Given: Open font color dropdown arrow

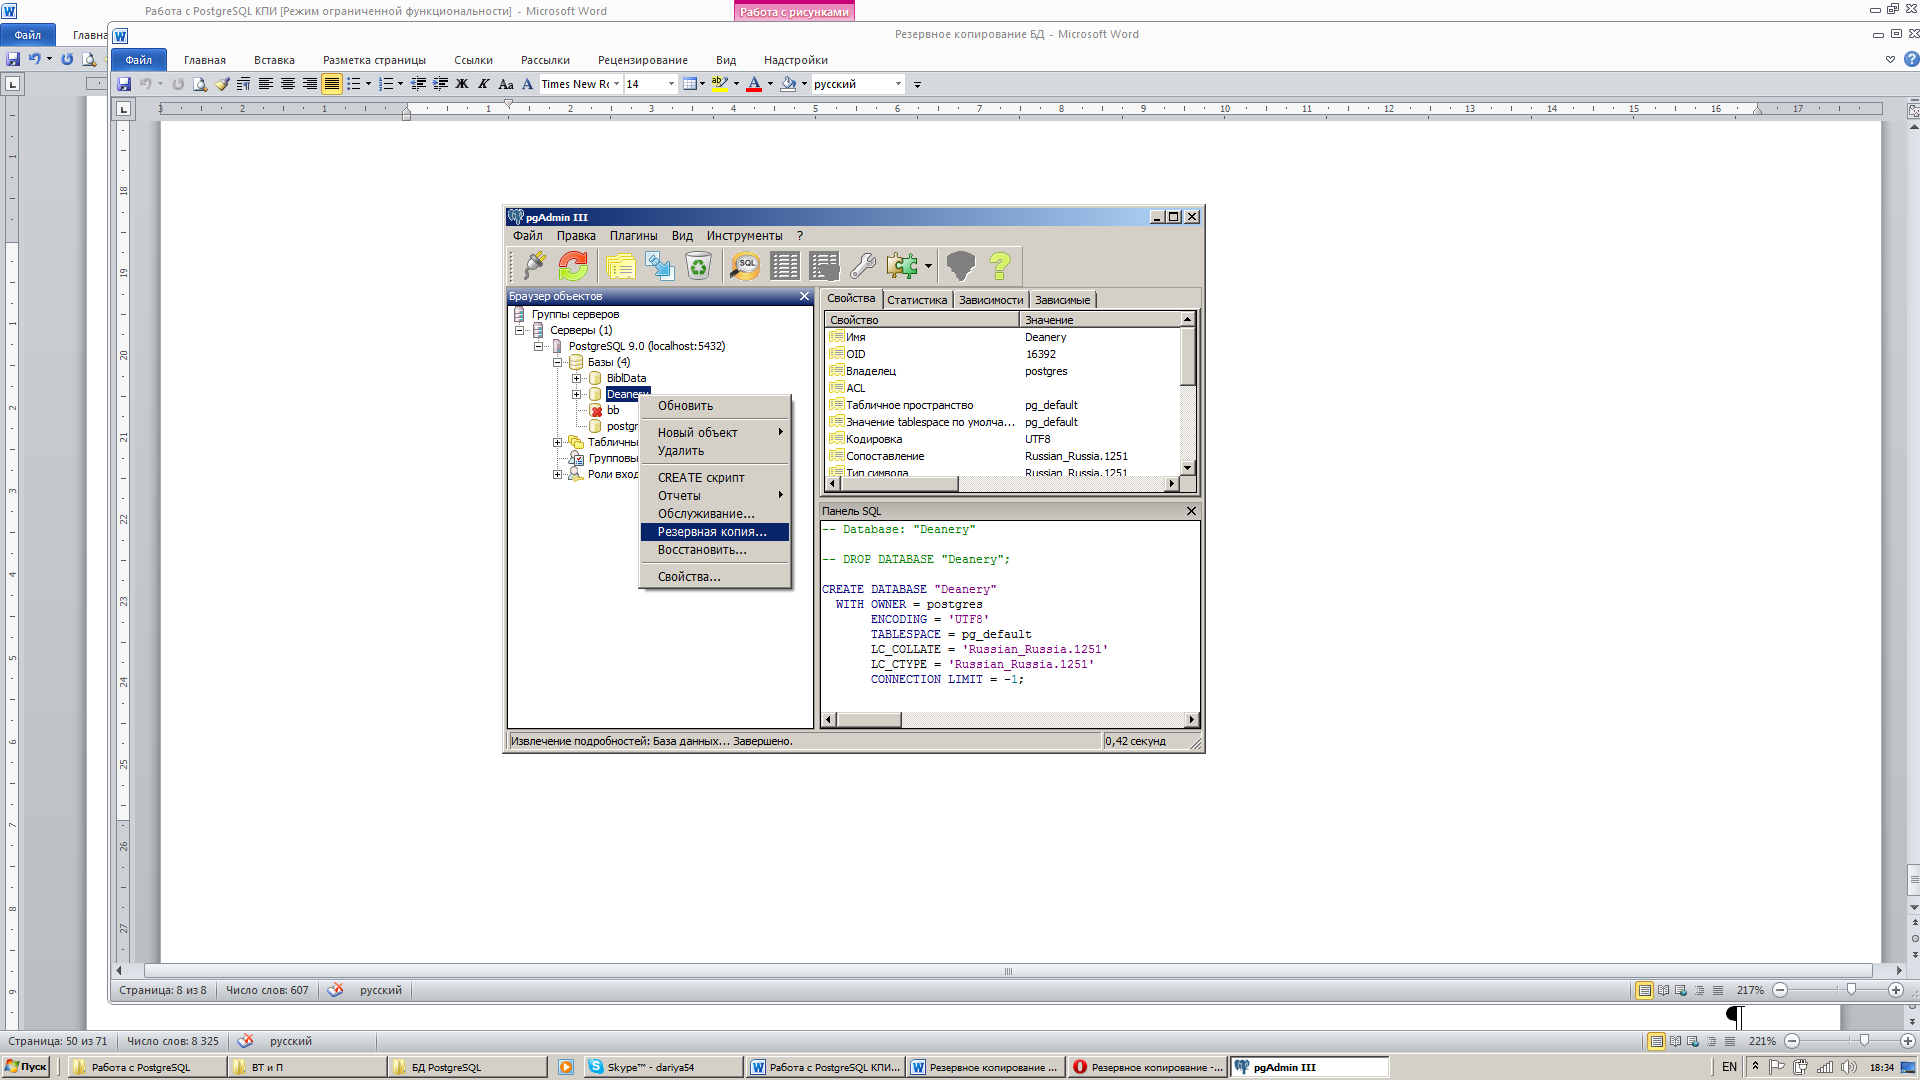Looking at the screenshot, I should click(x=769, y=84).
